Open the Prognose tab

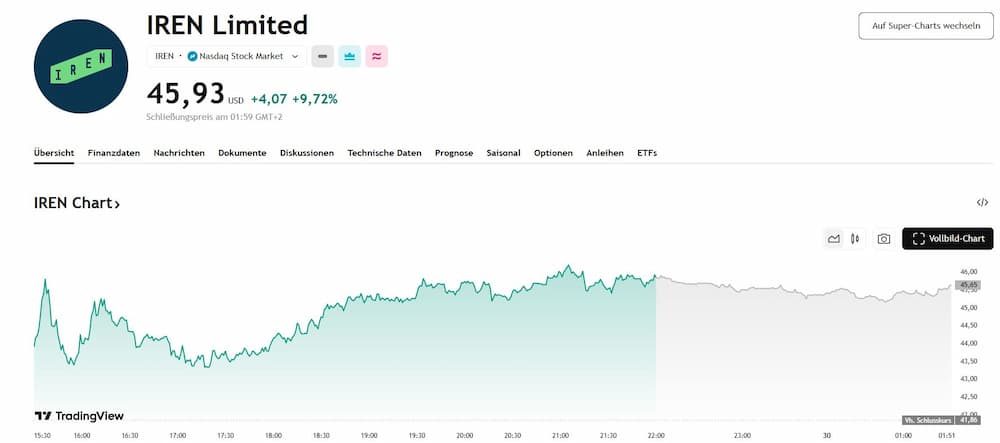pos(454,153)
